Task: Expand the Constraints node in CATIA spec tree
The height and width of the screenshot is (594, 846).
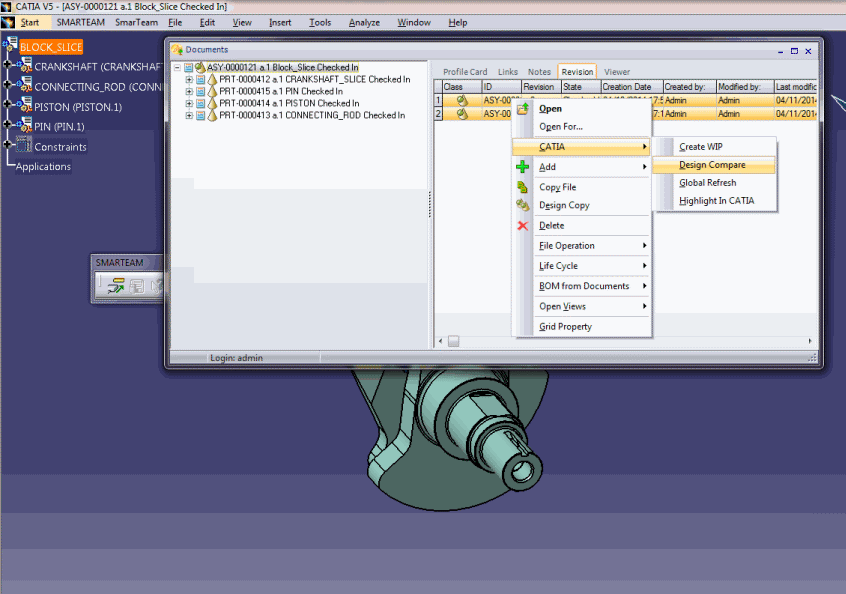Action: (7, 144)
